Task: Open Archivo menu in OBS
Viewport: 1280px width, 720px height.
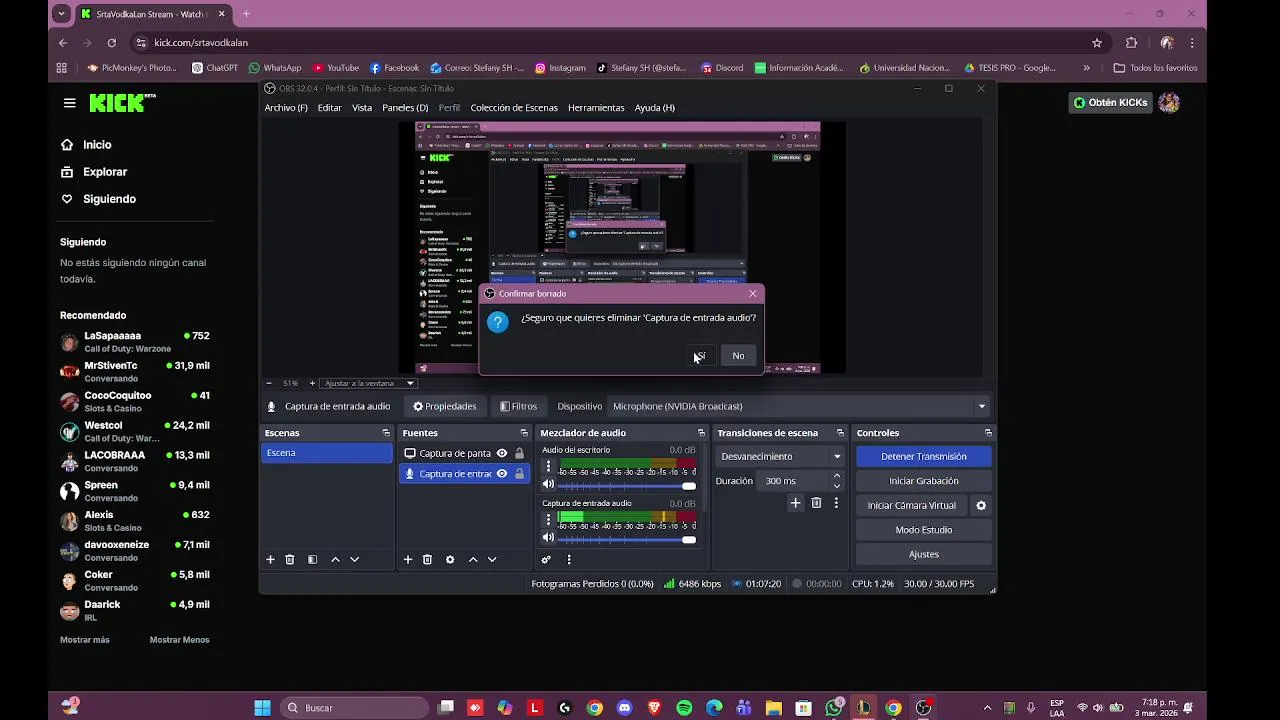Action: coord(286,108)
